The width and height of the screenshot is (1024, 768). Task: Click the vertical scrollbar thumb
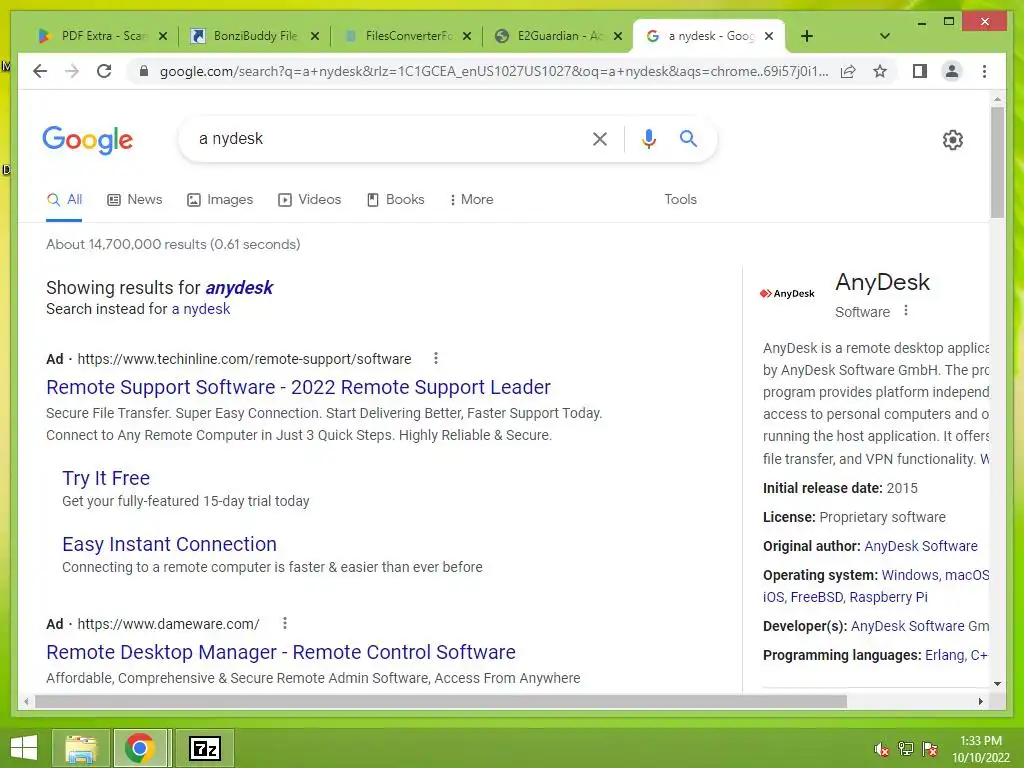pyautogui.click(x=997, y=162)
